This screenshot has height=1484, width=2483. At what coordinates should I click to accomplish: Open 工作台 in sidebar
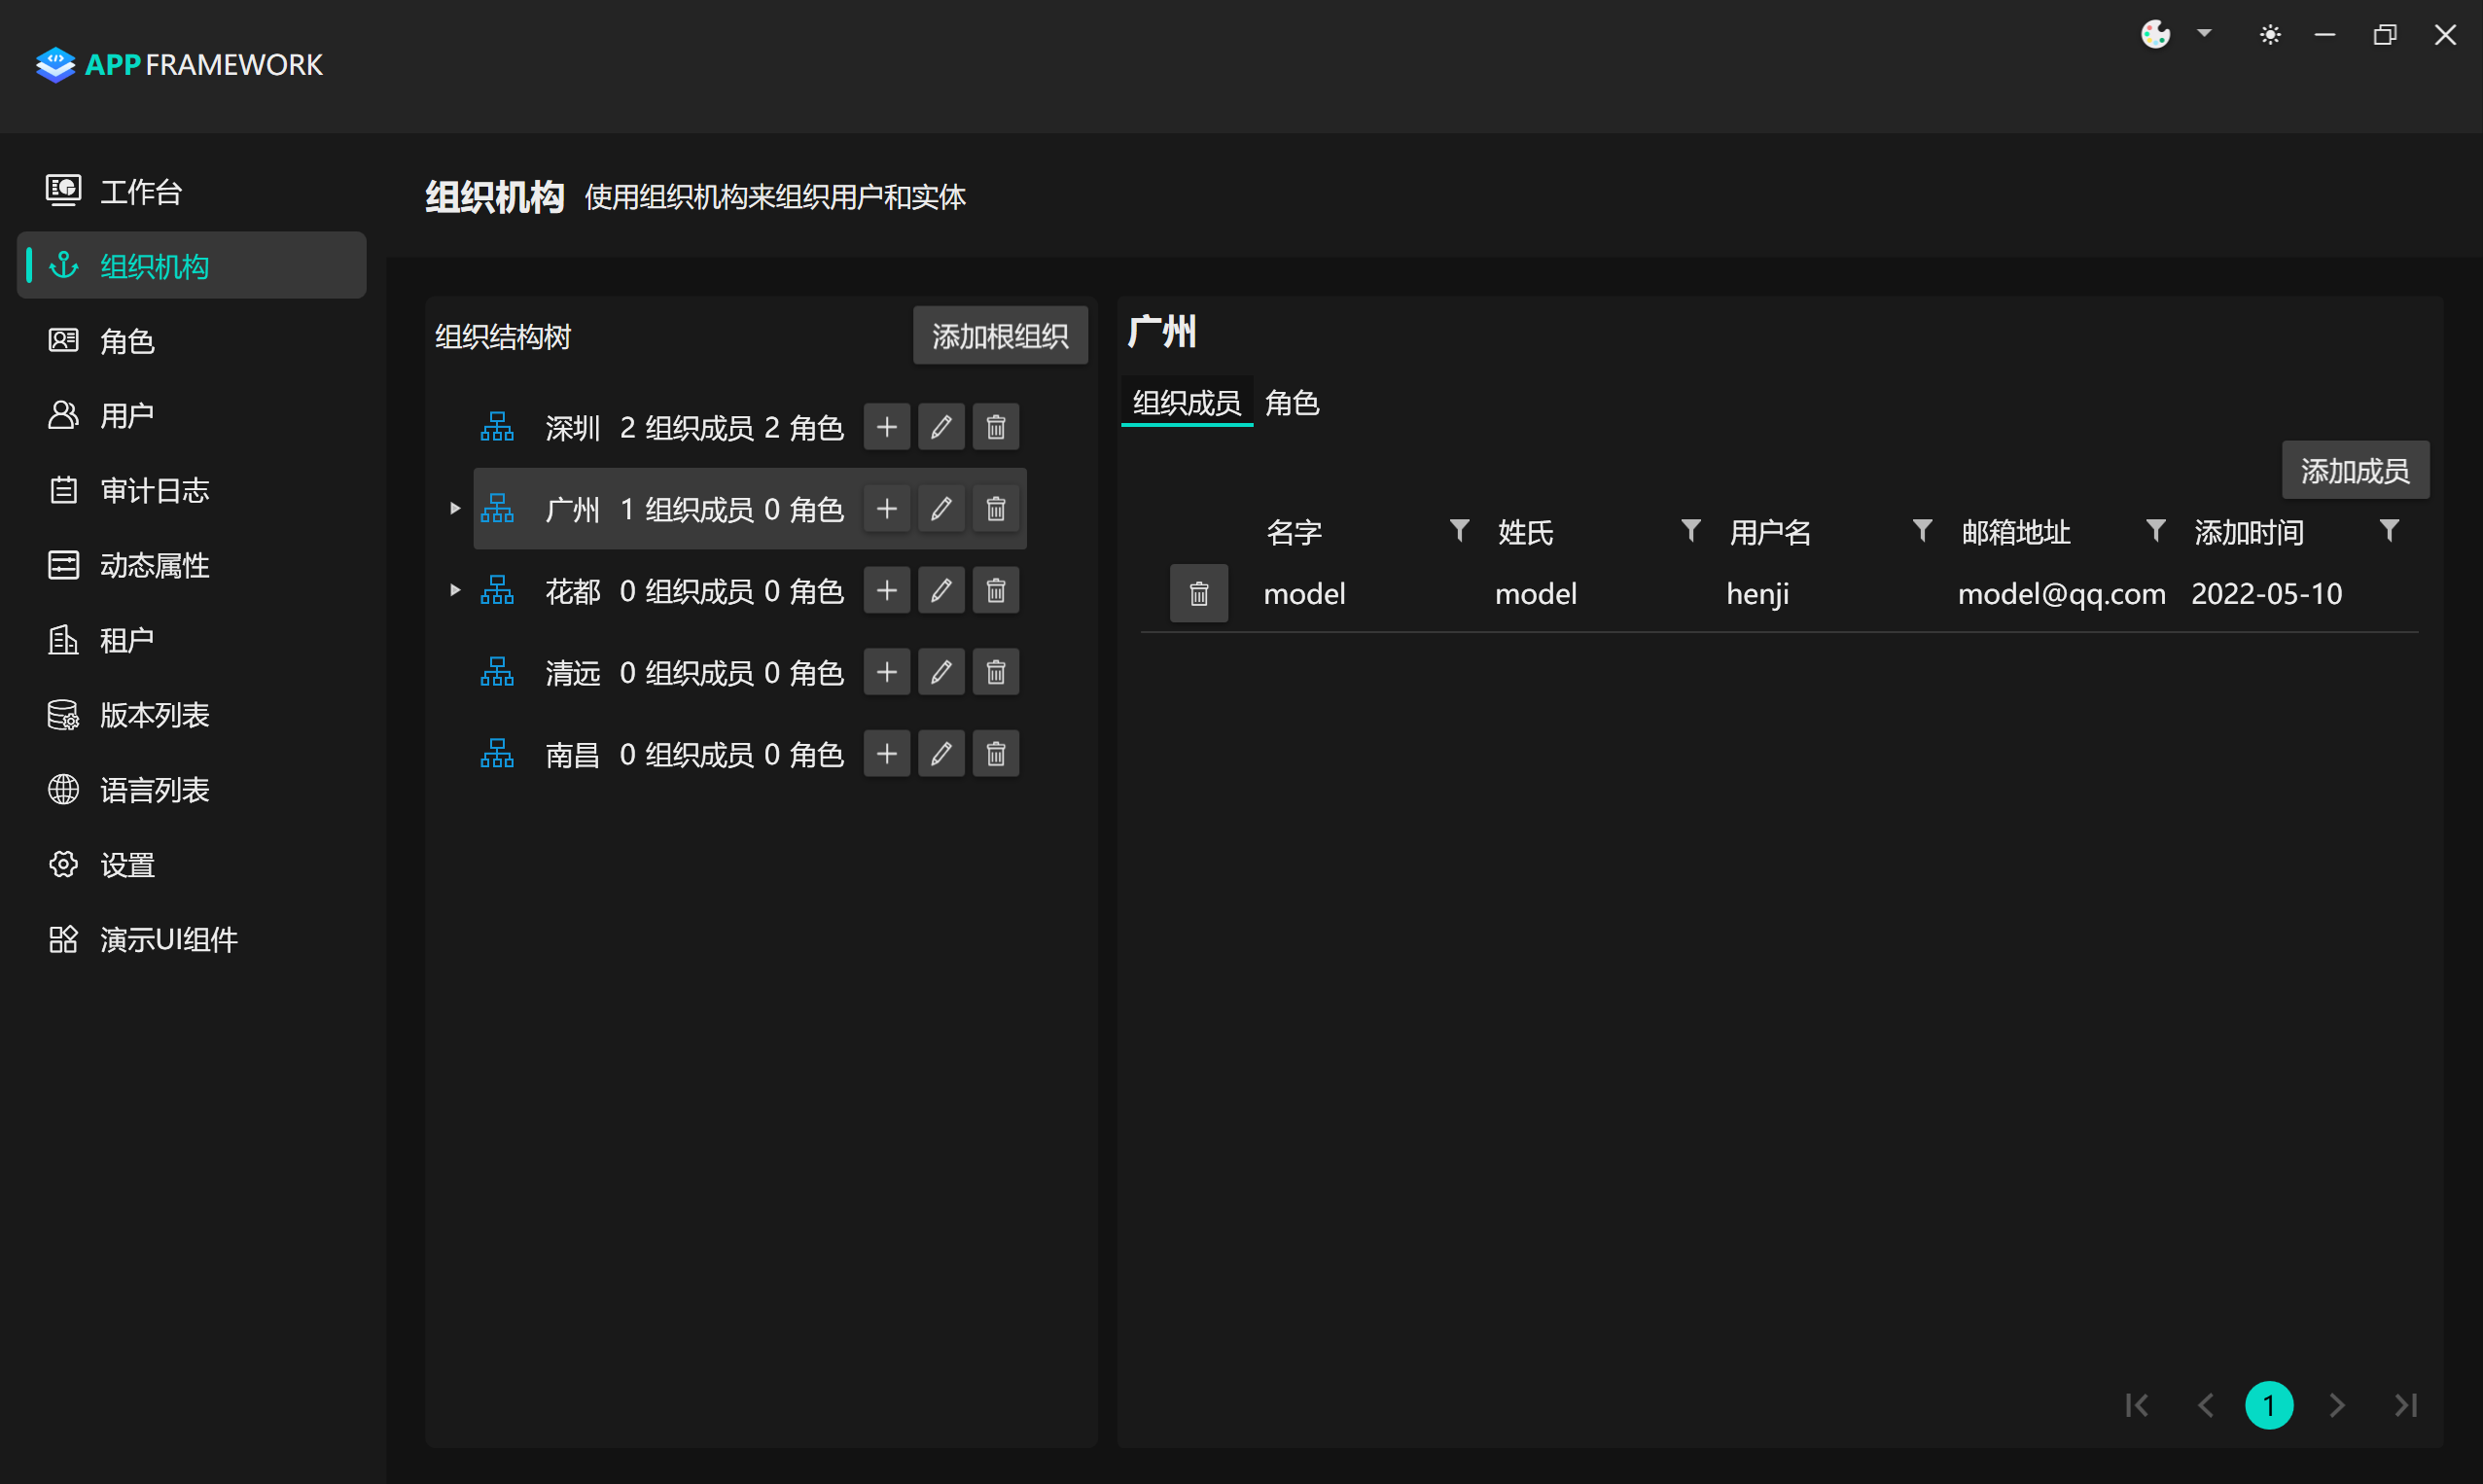pyautogui.click(x=192, y=191)
